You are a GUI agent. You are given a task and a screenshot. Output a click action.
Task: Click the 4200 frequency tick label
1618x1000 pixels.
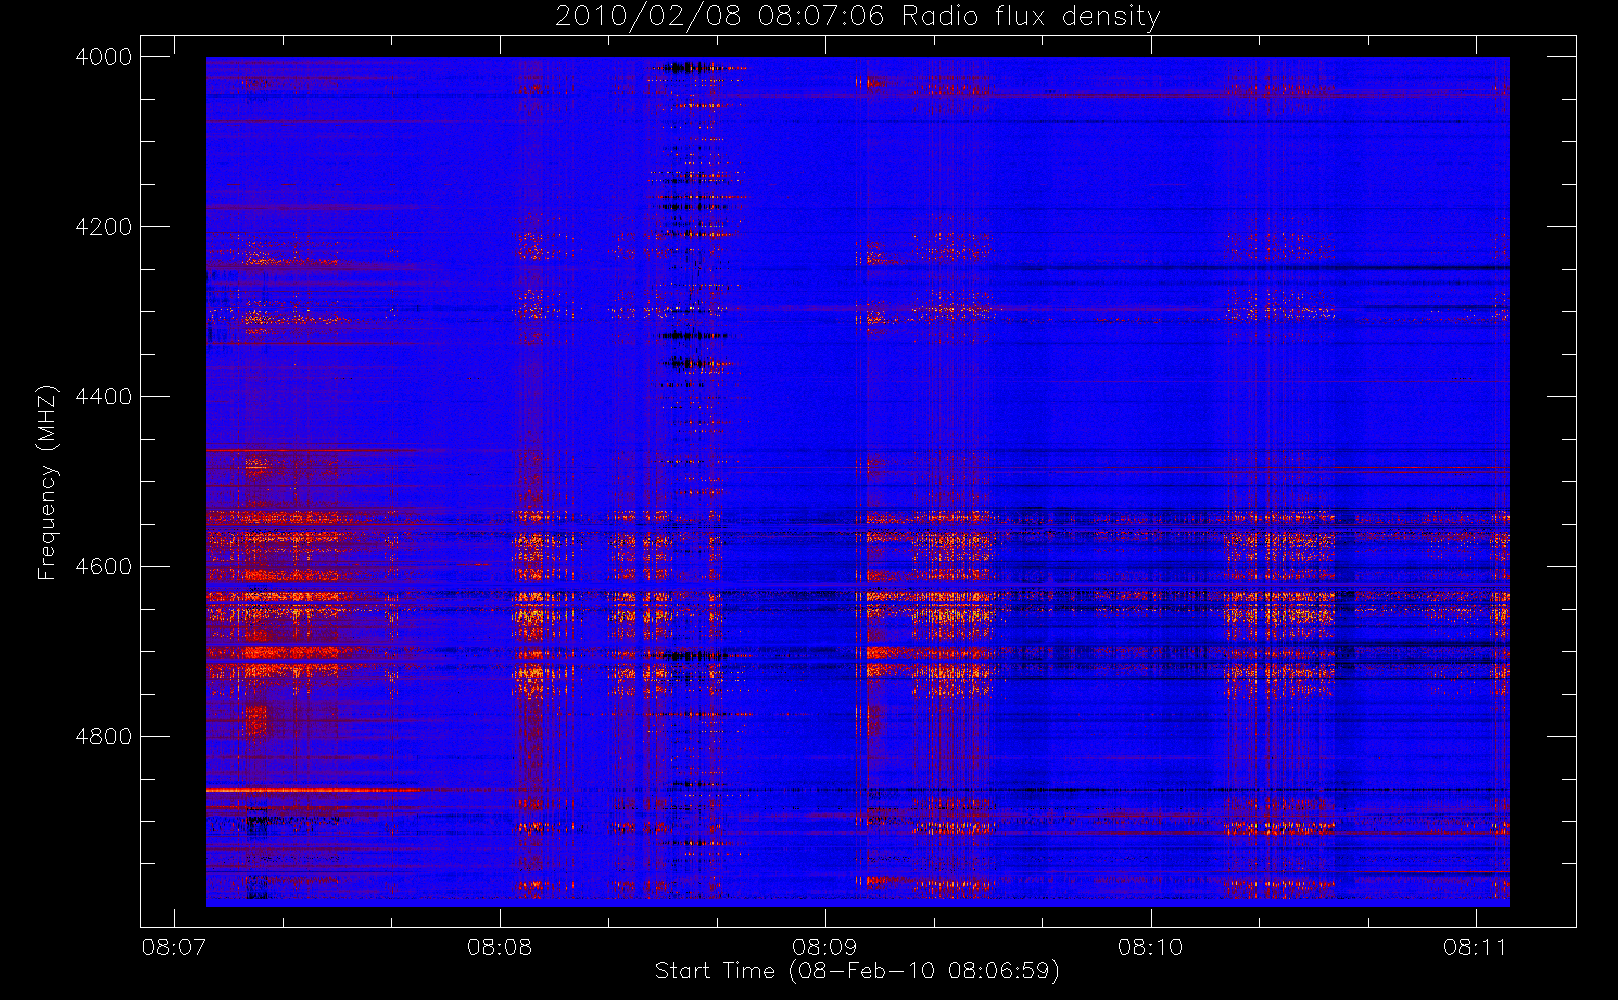coord(104,227)
